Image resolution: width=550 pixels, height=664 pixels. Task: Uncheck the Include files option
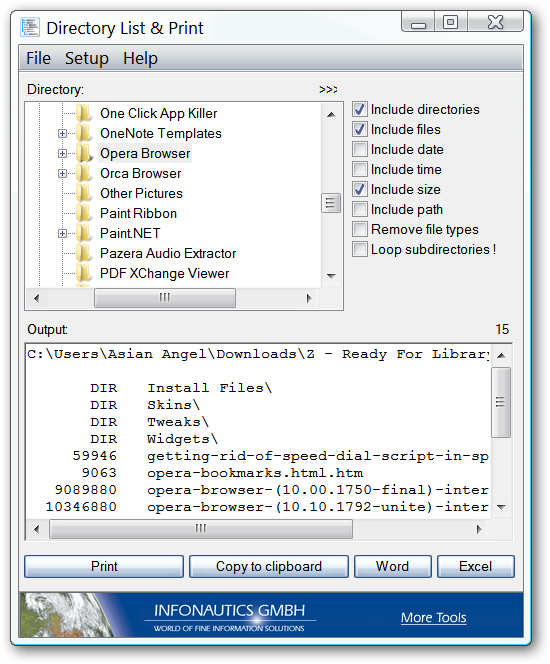click(360, 129)
